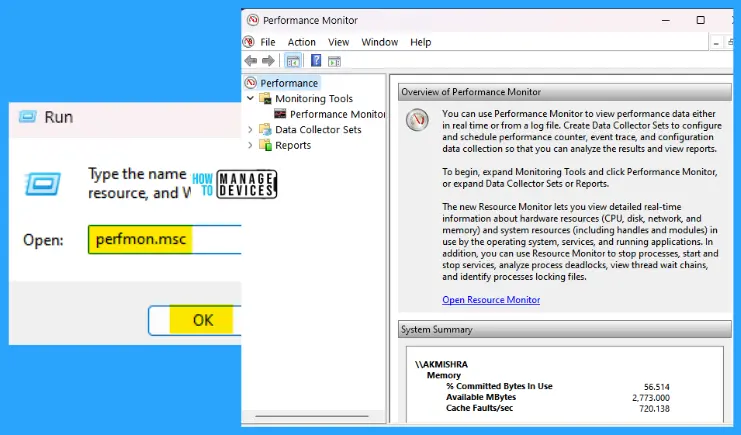Expand the Reports tree node
Viewport: 741px width, 435px height.
[250, 145]
